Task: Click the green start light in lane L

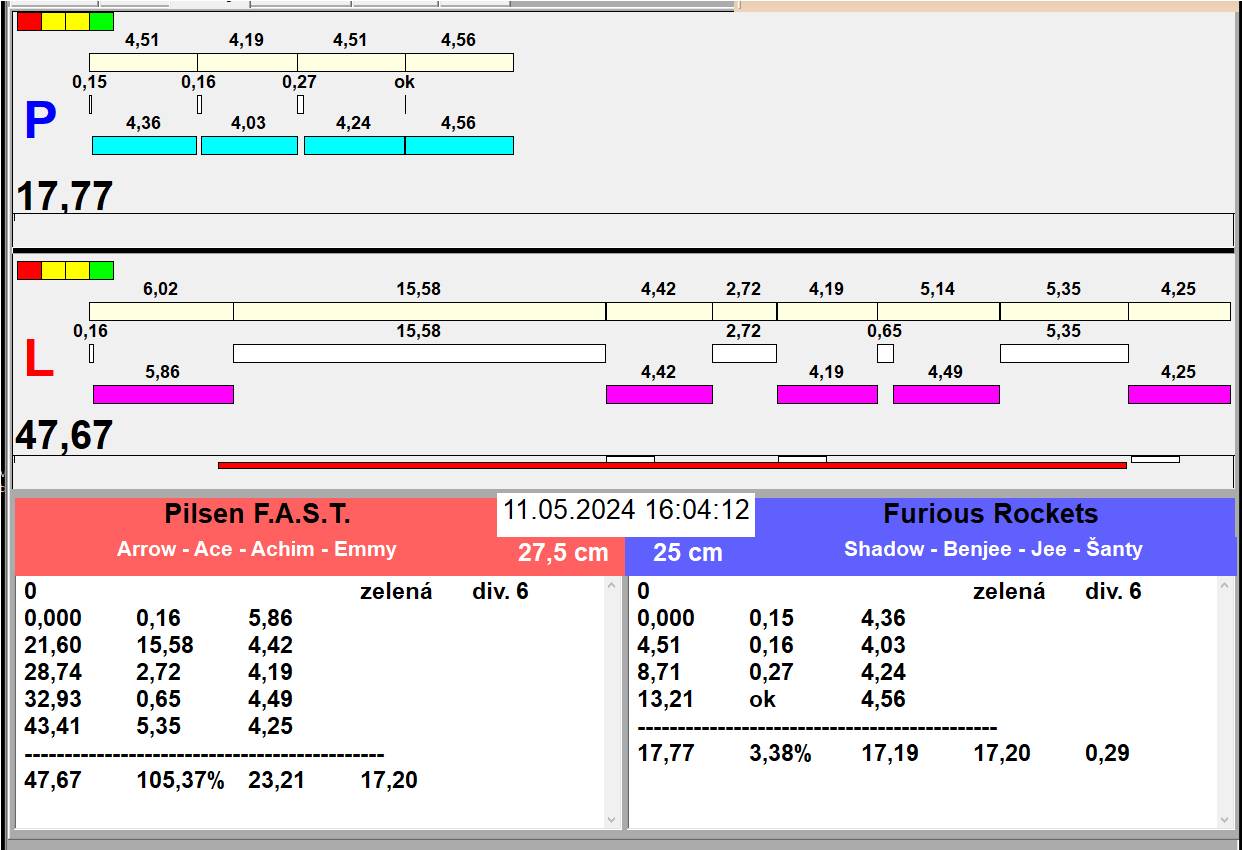Action: point(101,270)
